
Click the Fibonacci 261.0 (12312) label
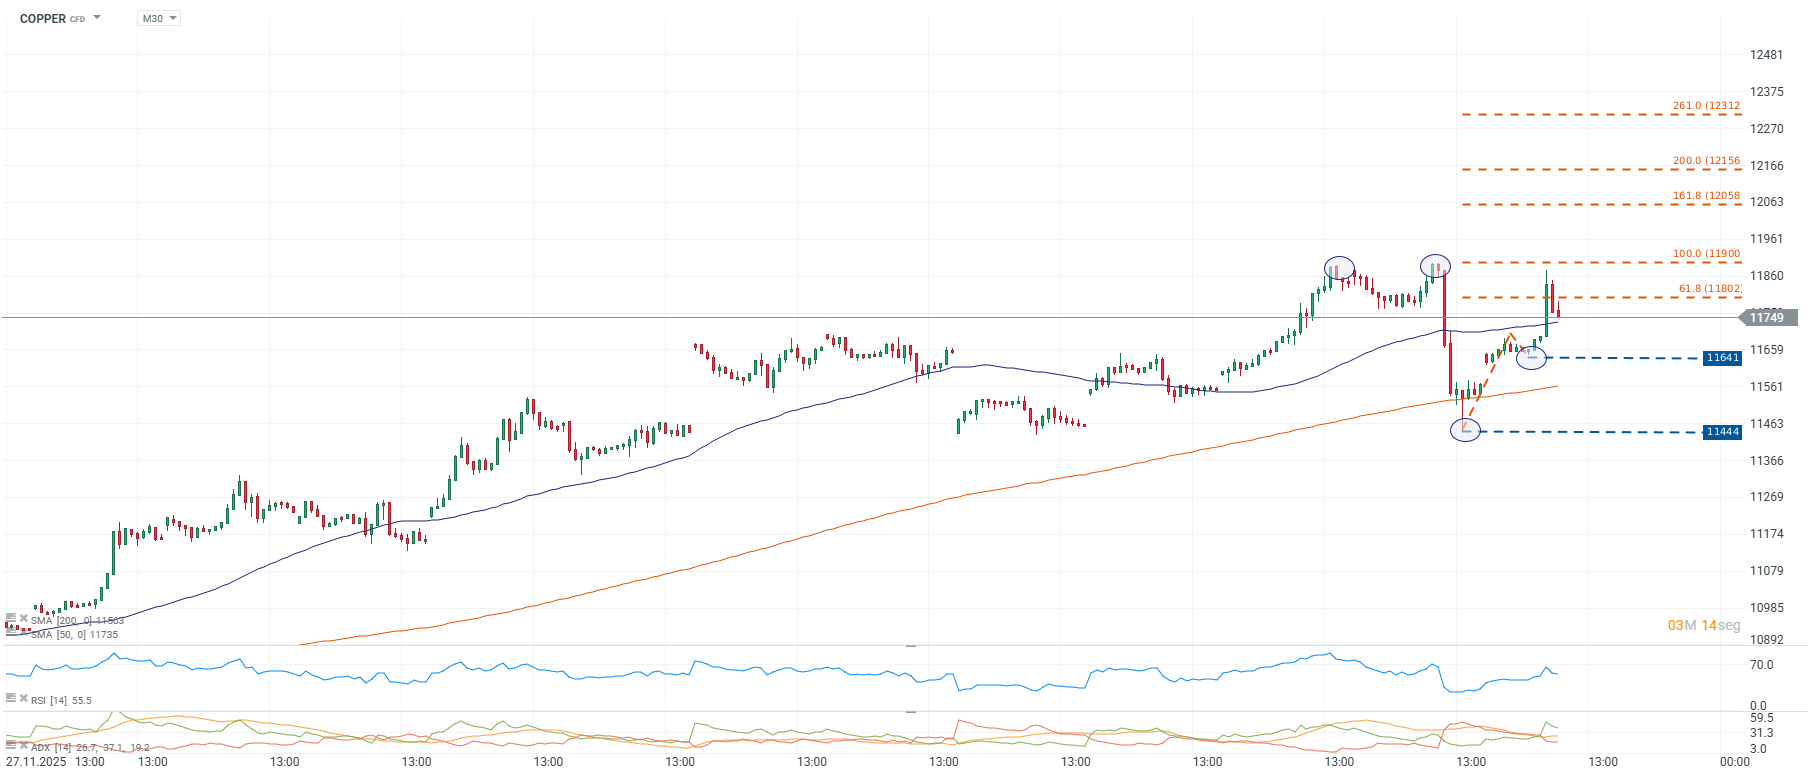point(1706,105)
